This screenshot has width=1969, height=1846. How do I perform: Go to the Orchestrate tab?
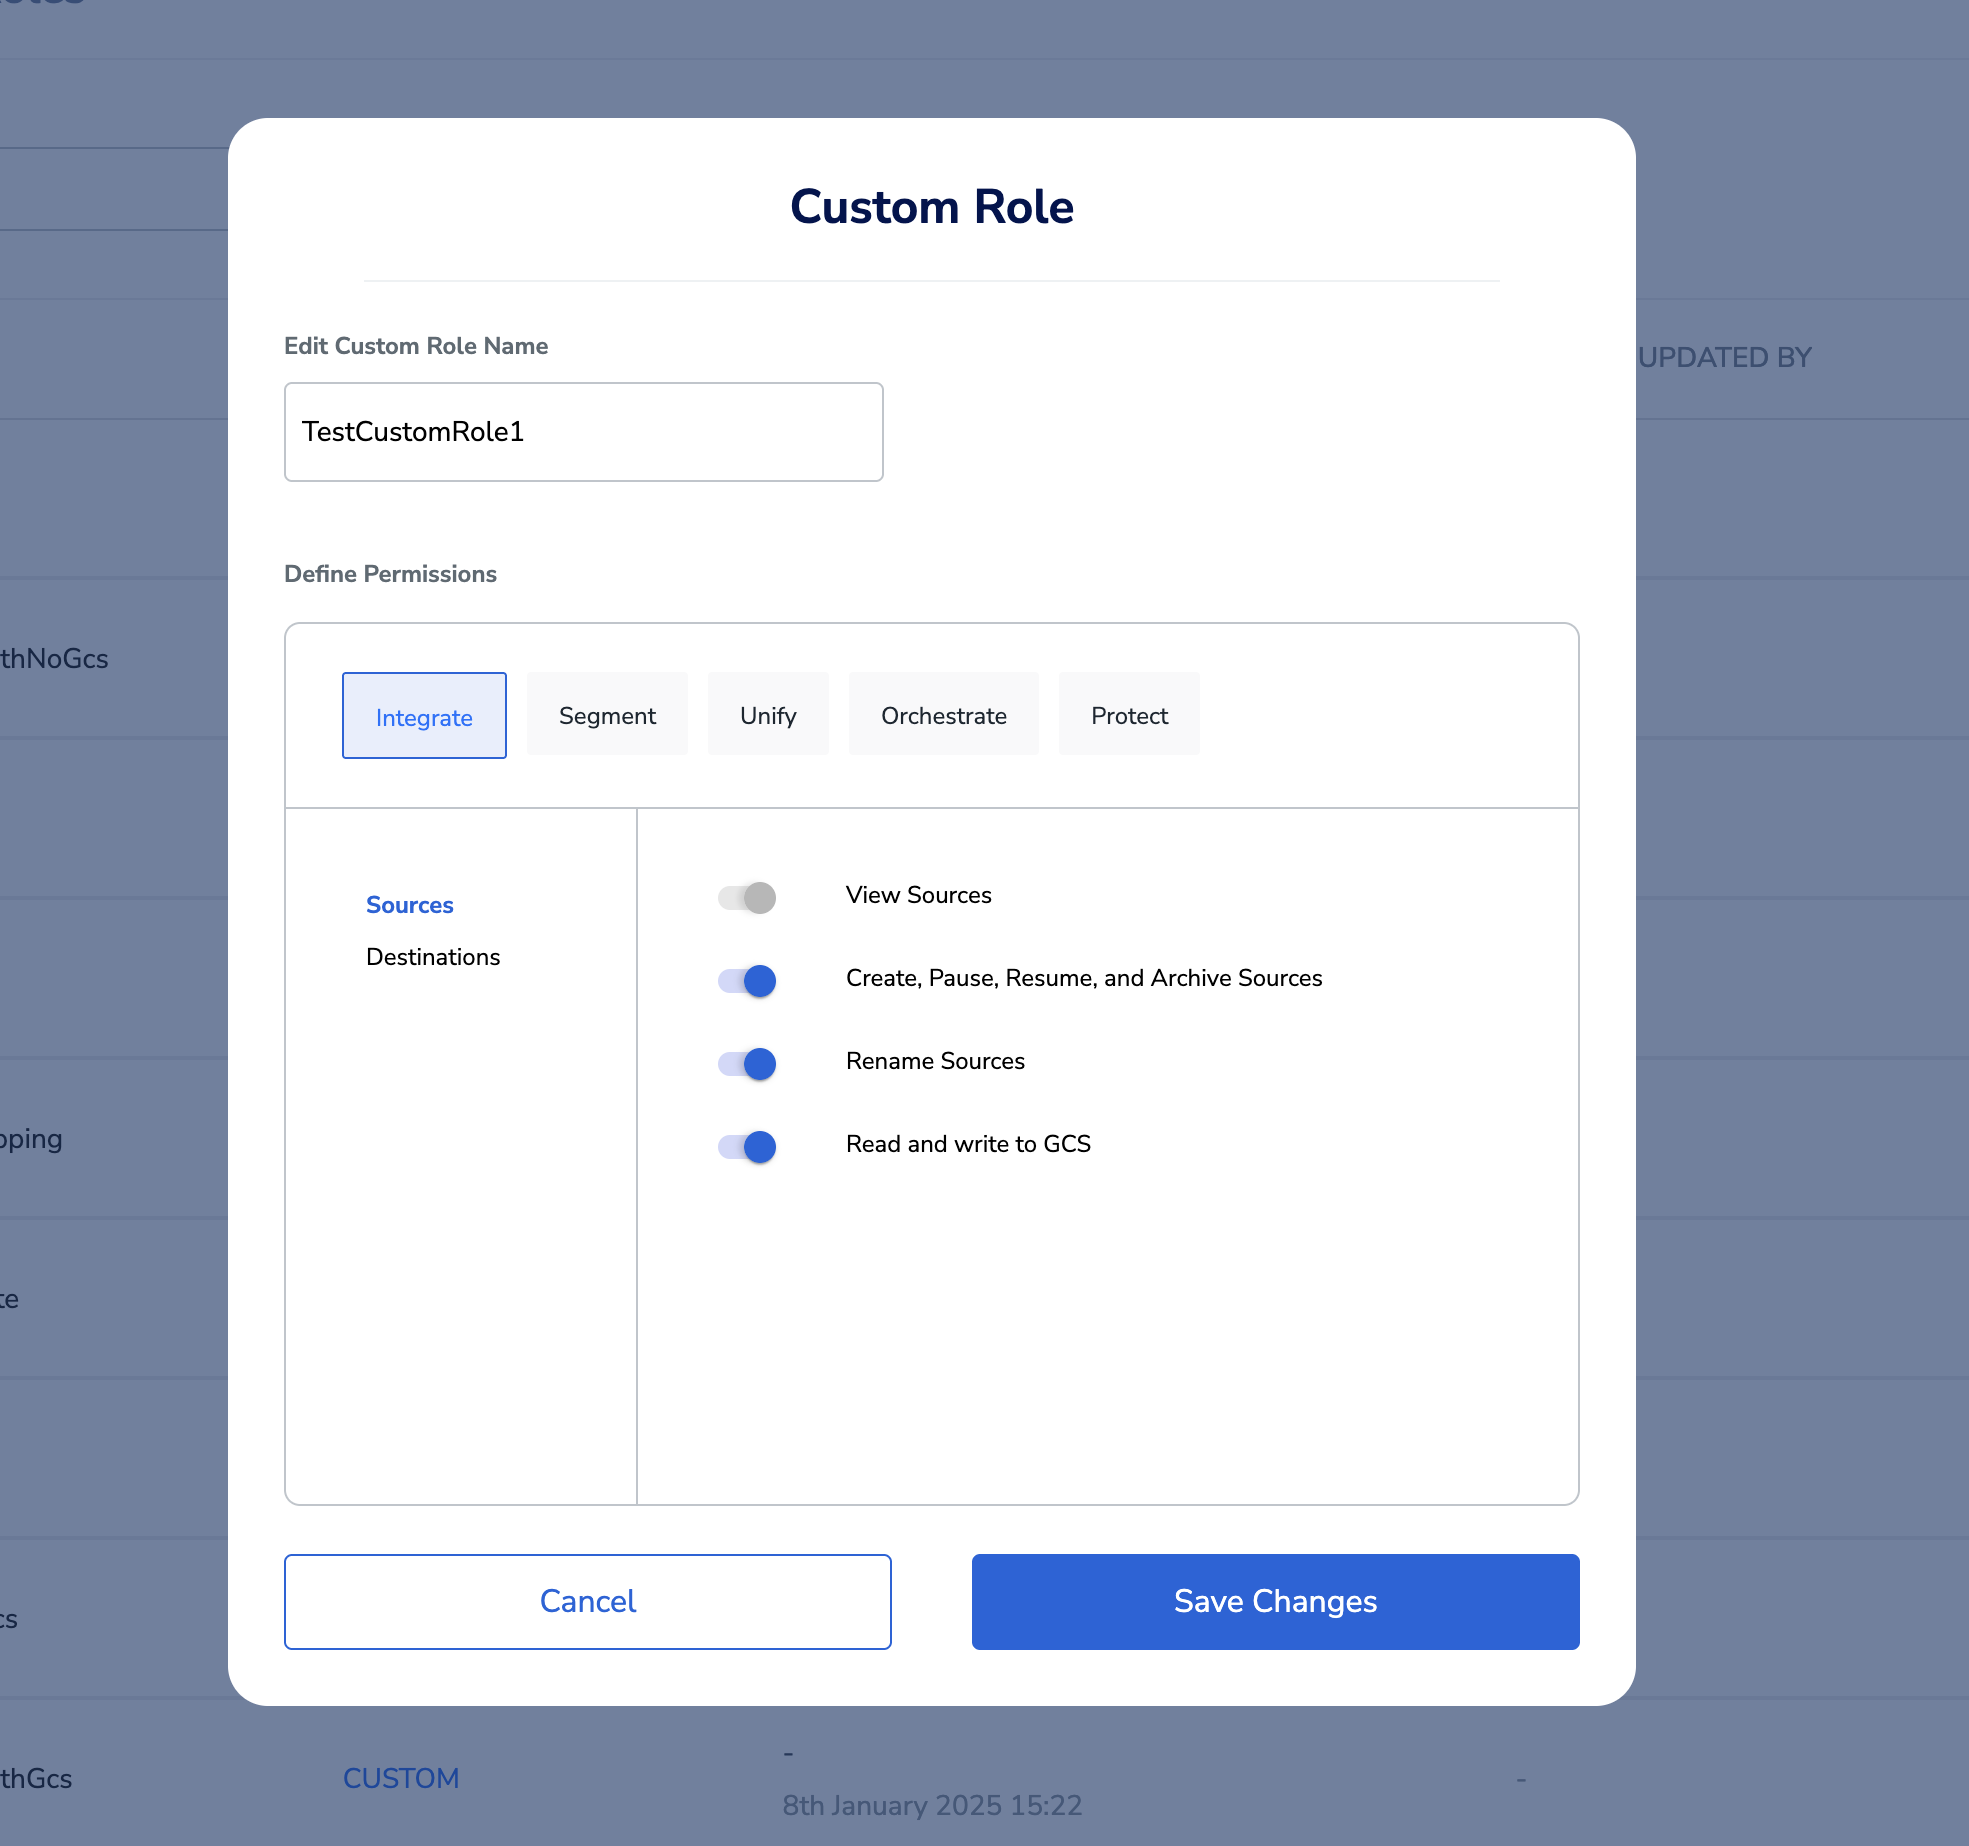coord(943,715)
